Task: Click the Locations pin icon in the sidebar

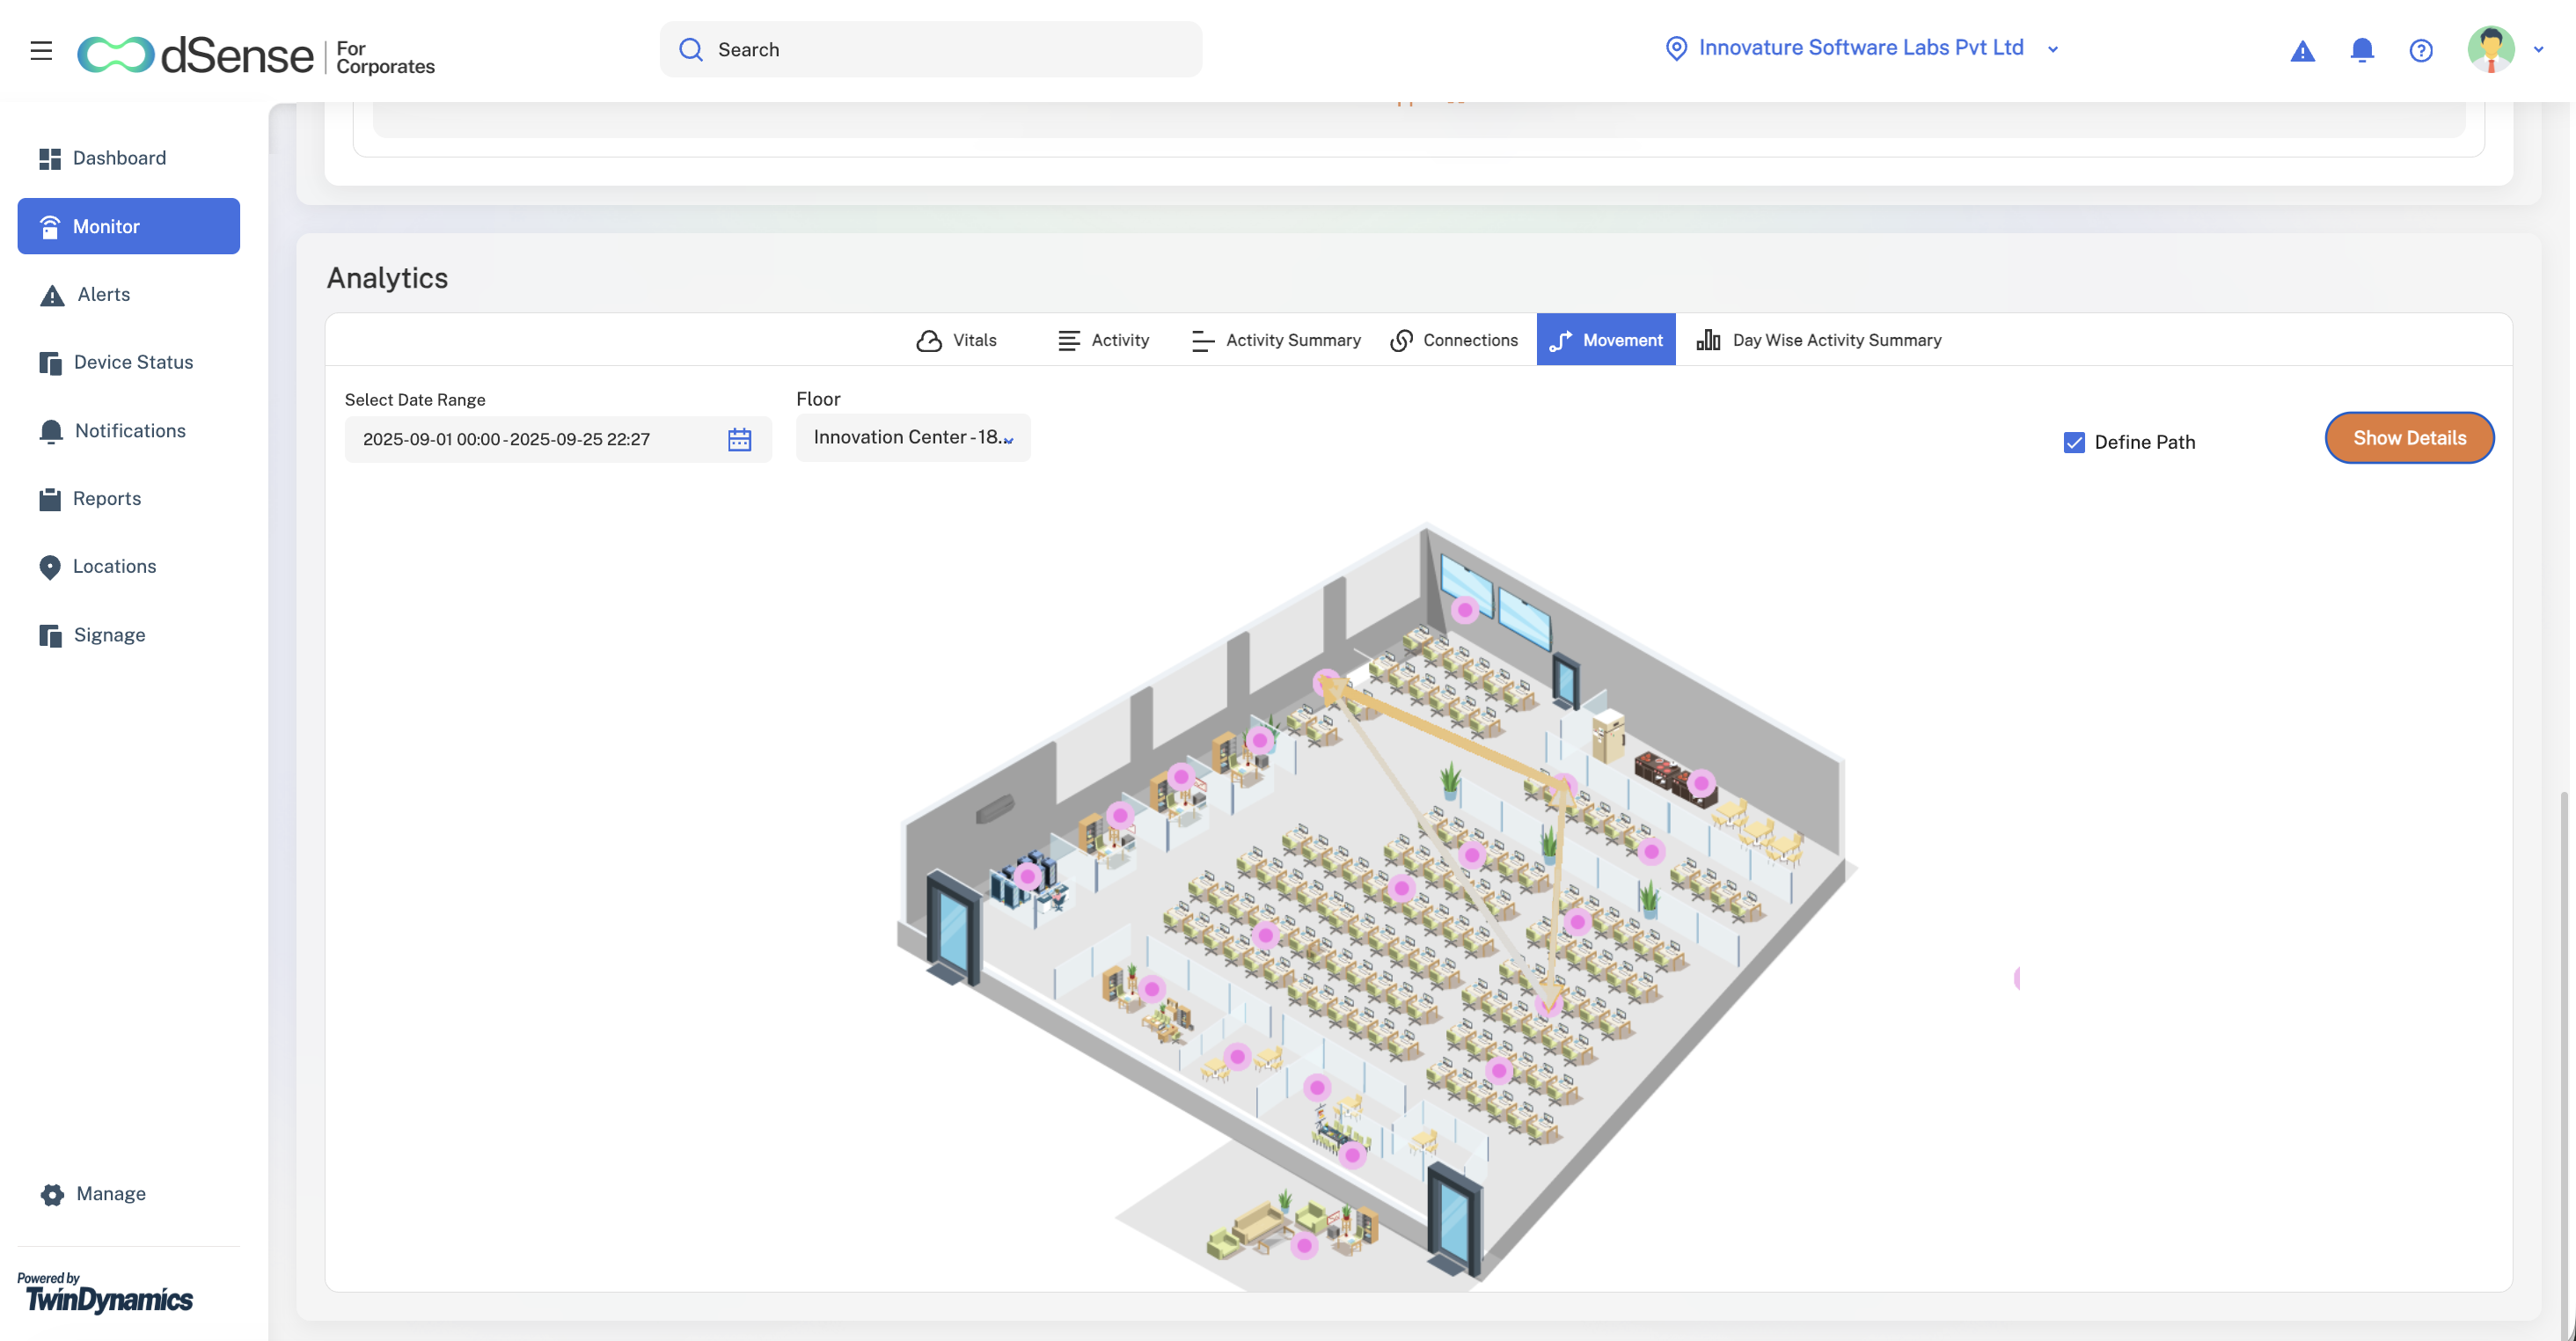Action: point(49,567)
